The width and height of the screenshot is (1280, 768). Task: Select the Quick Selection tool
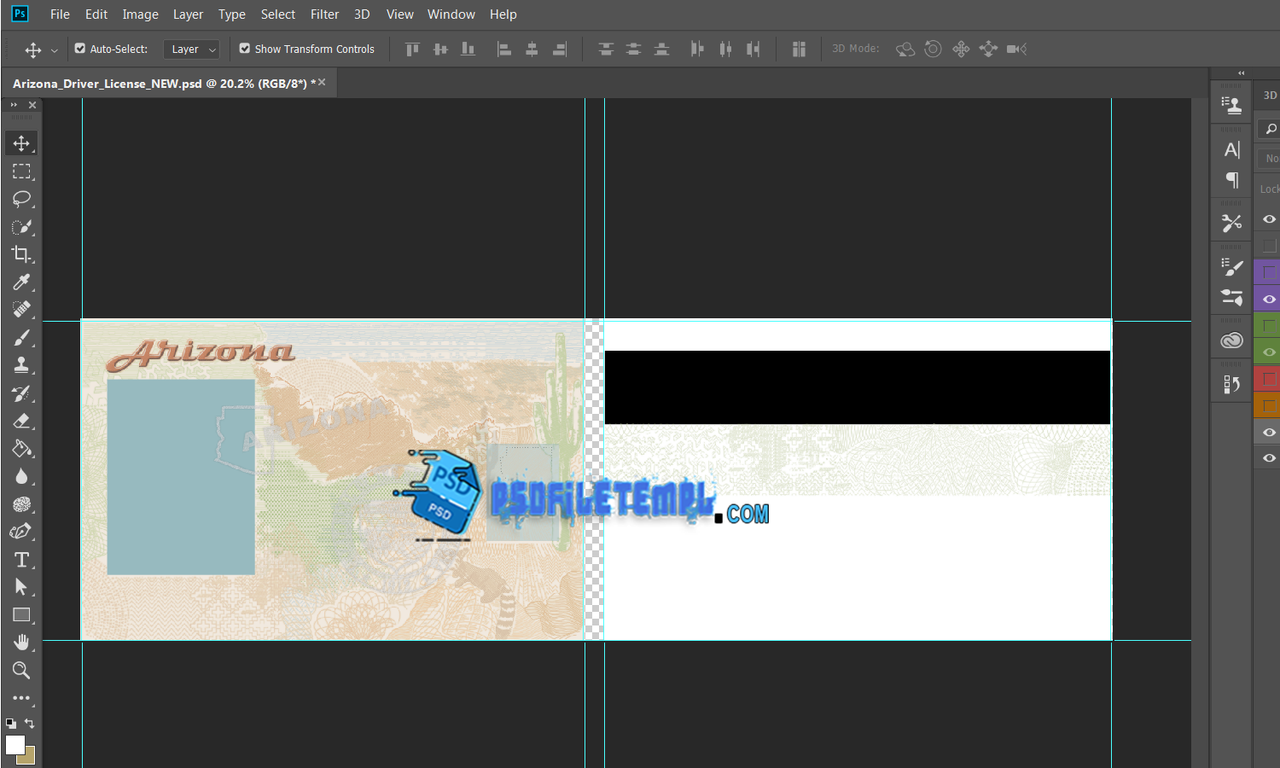coord(21,227)
